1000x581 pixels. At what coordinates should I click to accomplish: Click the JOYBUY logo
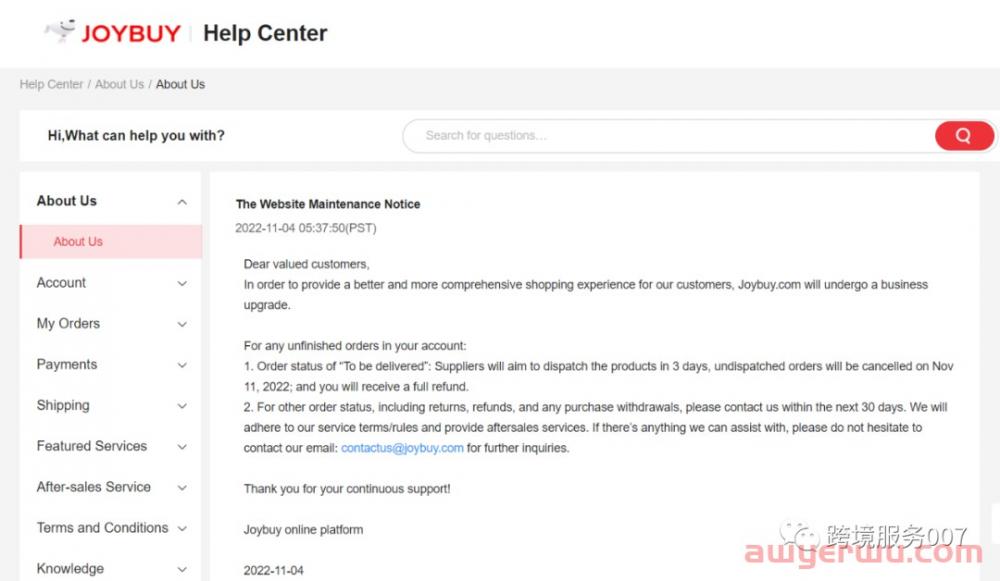pos(113,32)
